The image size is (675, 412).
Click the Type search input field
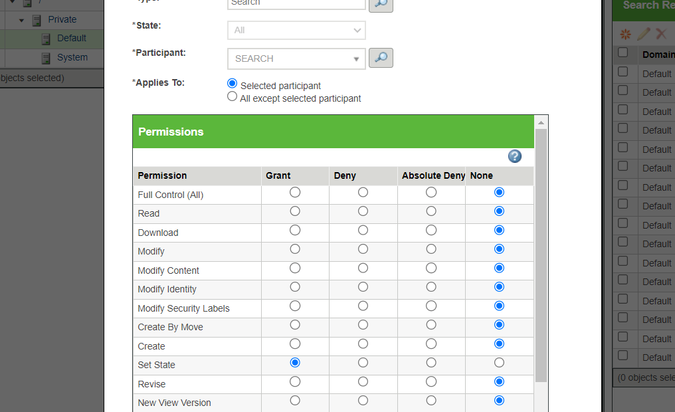pos(296,4)
